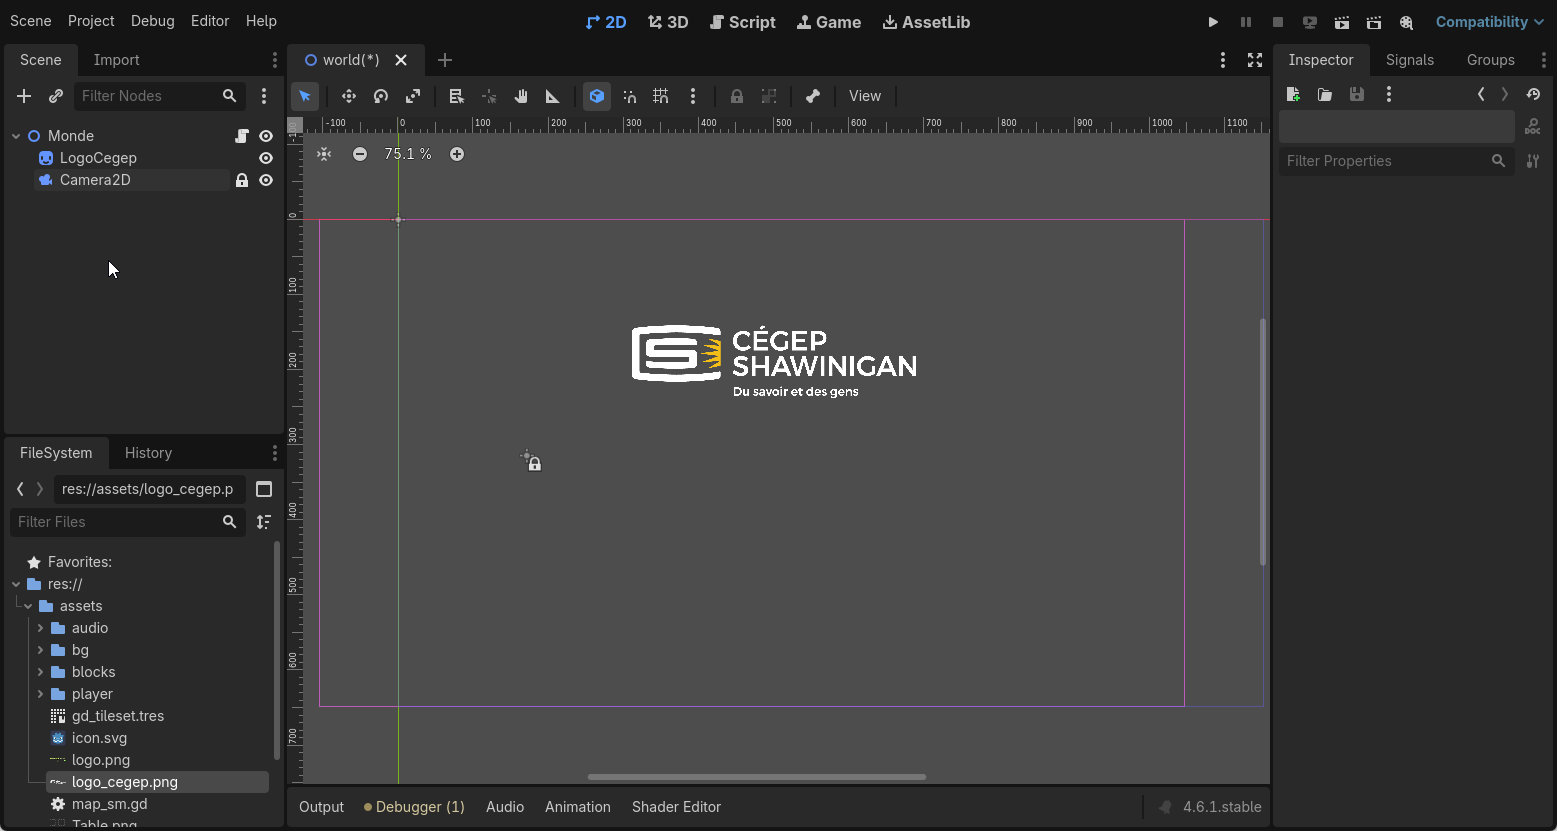The image size is (1557, 831).
Task: Open documentation for the inspected object
Action: pos(1533,127)
